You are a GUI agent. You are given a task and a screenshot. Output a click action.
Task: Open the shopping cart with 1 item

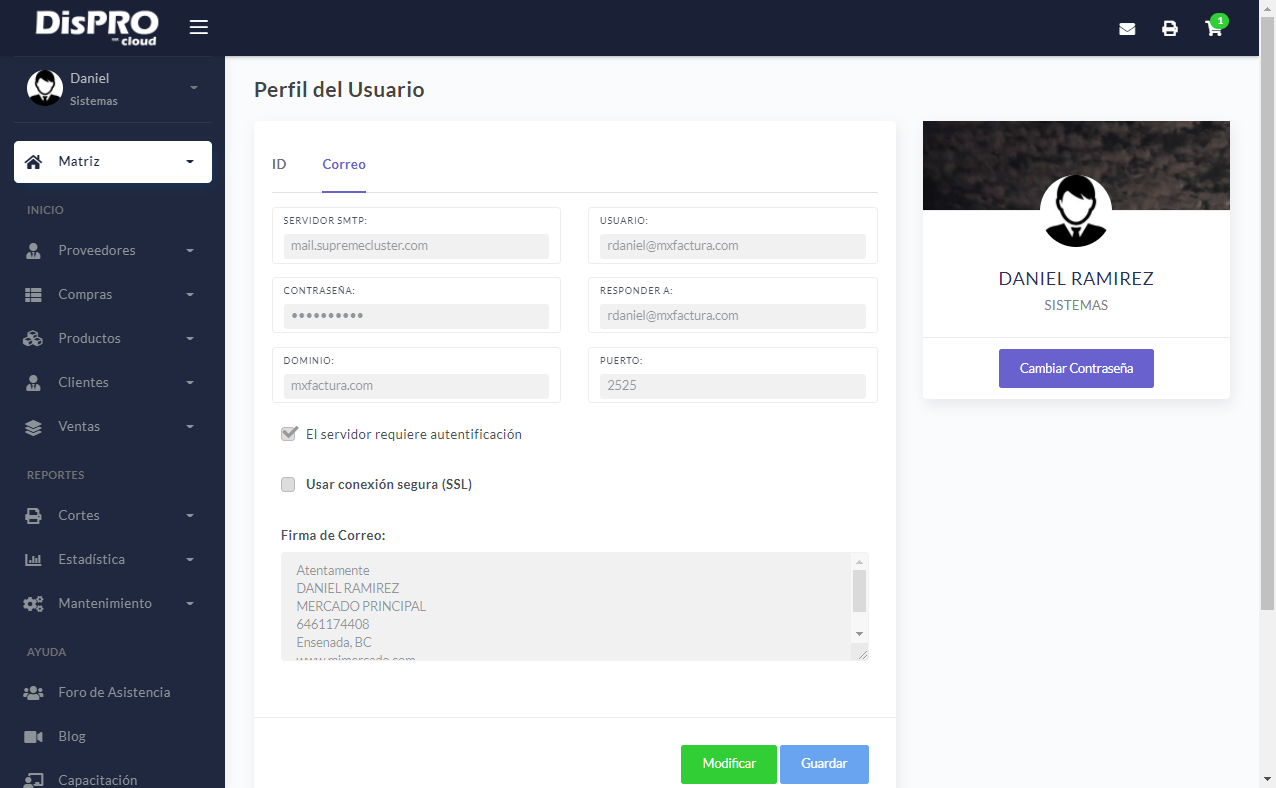(x=1213, y=29)
